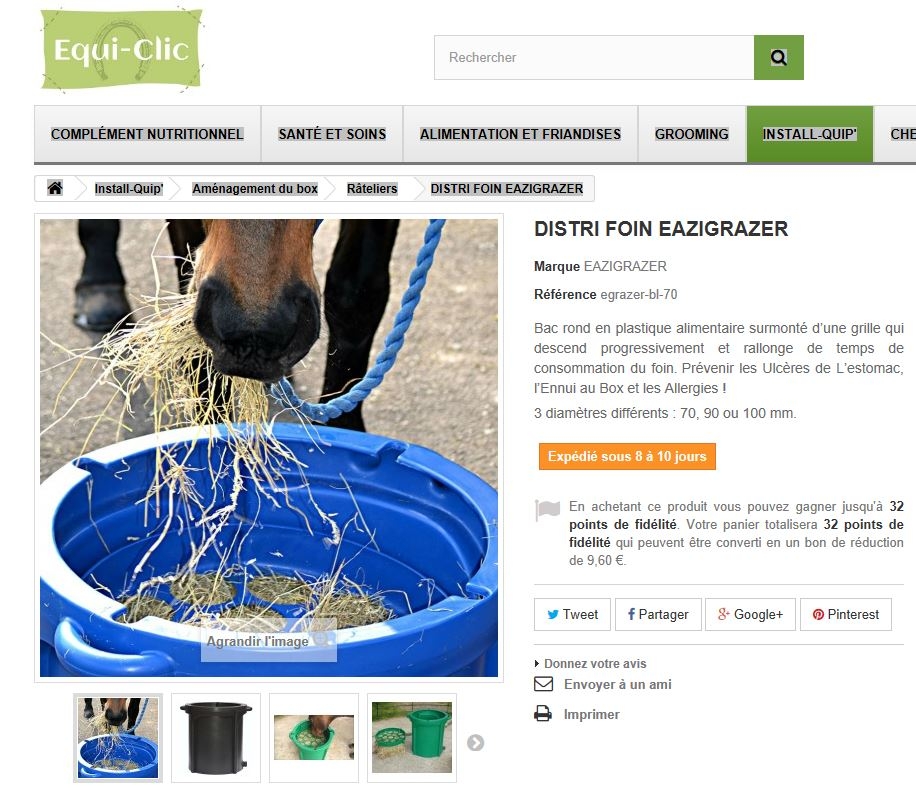Viewport: 916px width, 812px height.
Task: Go to homepage via breadcrumb house icon
Action: (x=55, y=188)
